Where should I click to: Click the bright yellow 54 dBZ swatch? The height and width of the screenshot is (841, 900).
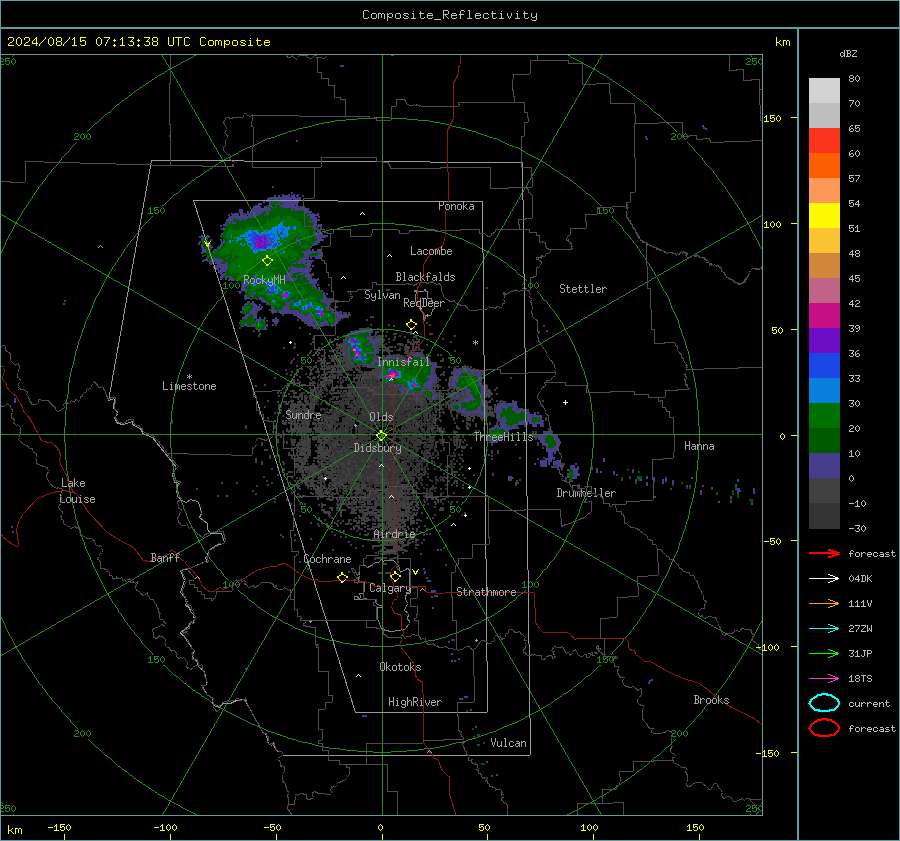[824, 215]
